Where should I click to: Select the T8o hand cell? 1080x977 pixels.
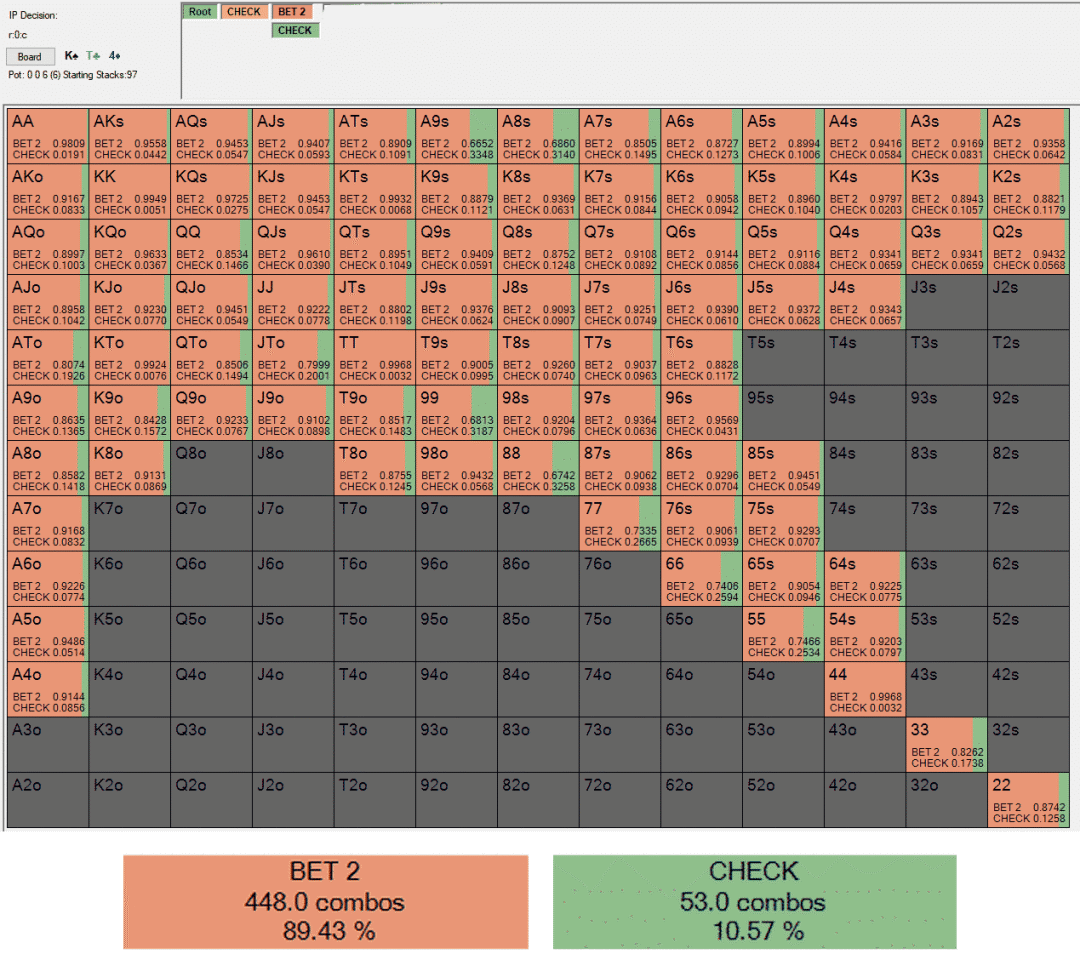point(374,468)
